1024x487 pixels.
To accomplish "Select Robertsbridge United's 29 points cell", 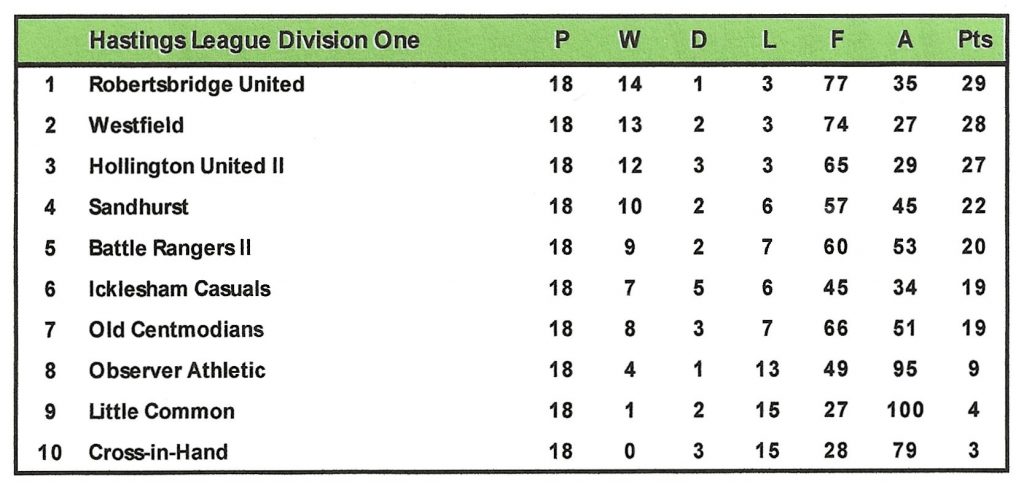I will tap(974, 84).
